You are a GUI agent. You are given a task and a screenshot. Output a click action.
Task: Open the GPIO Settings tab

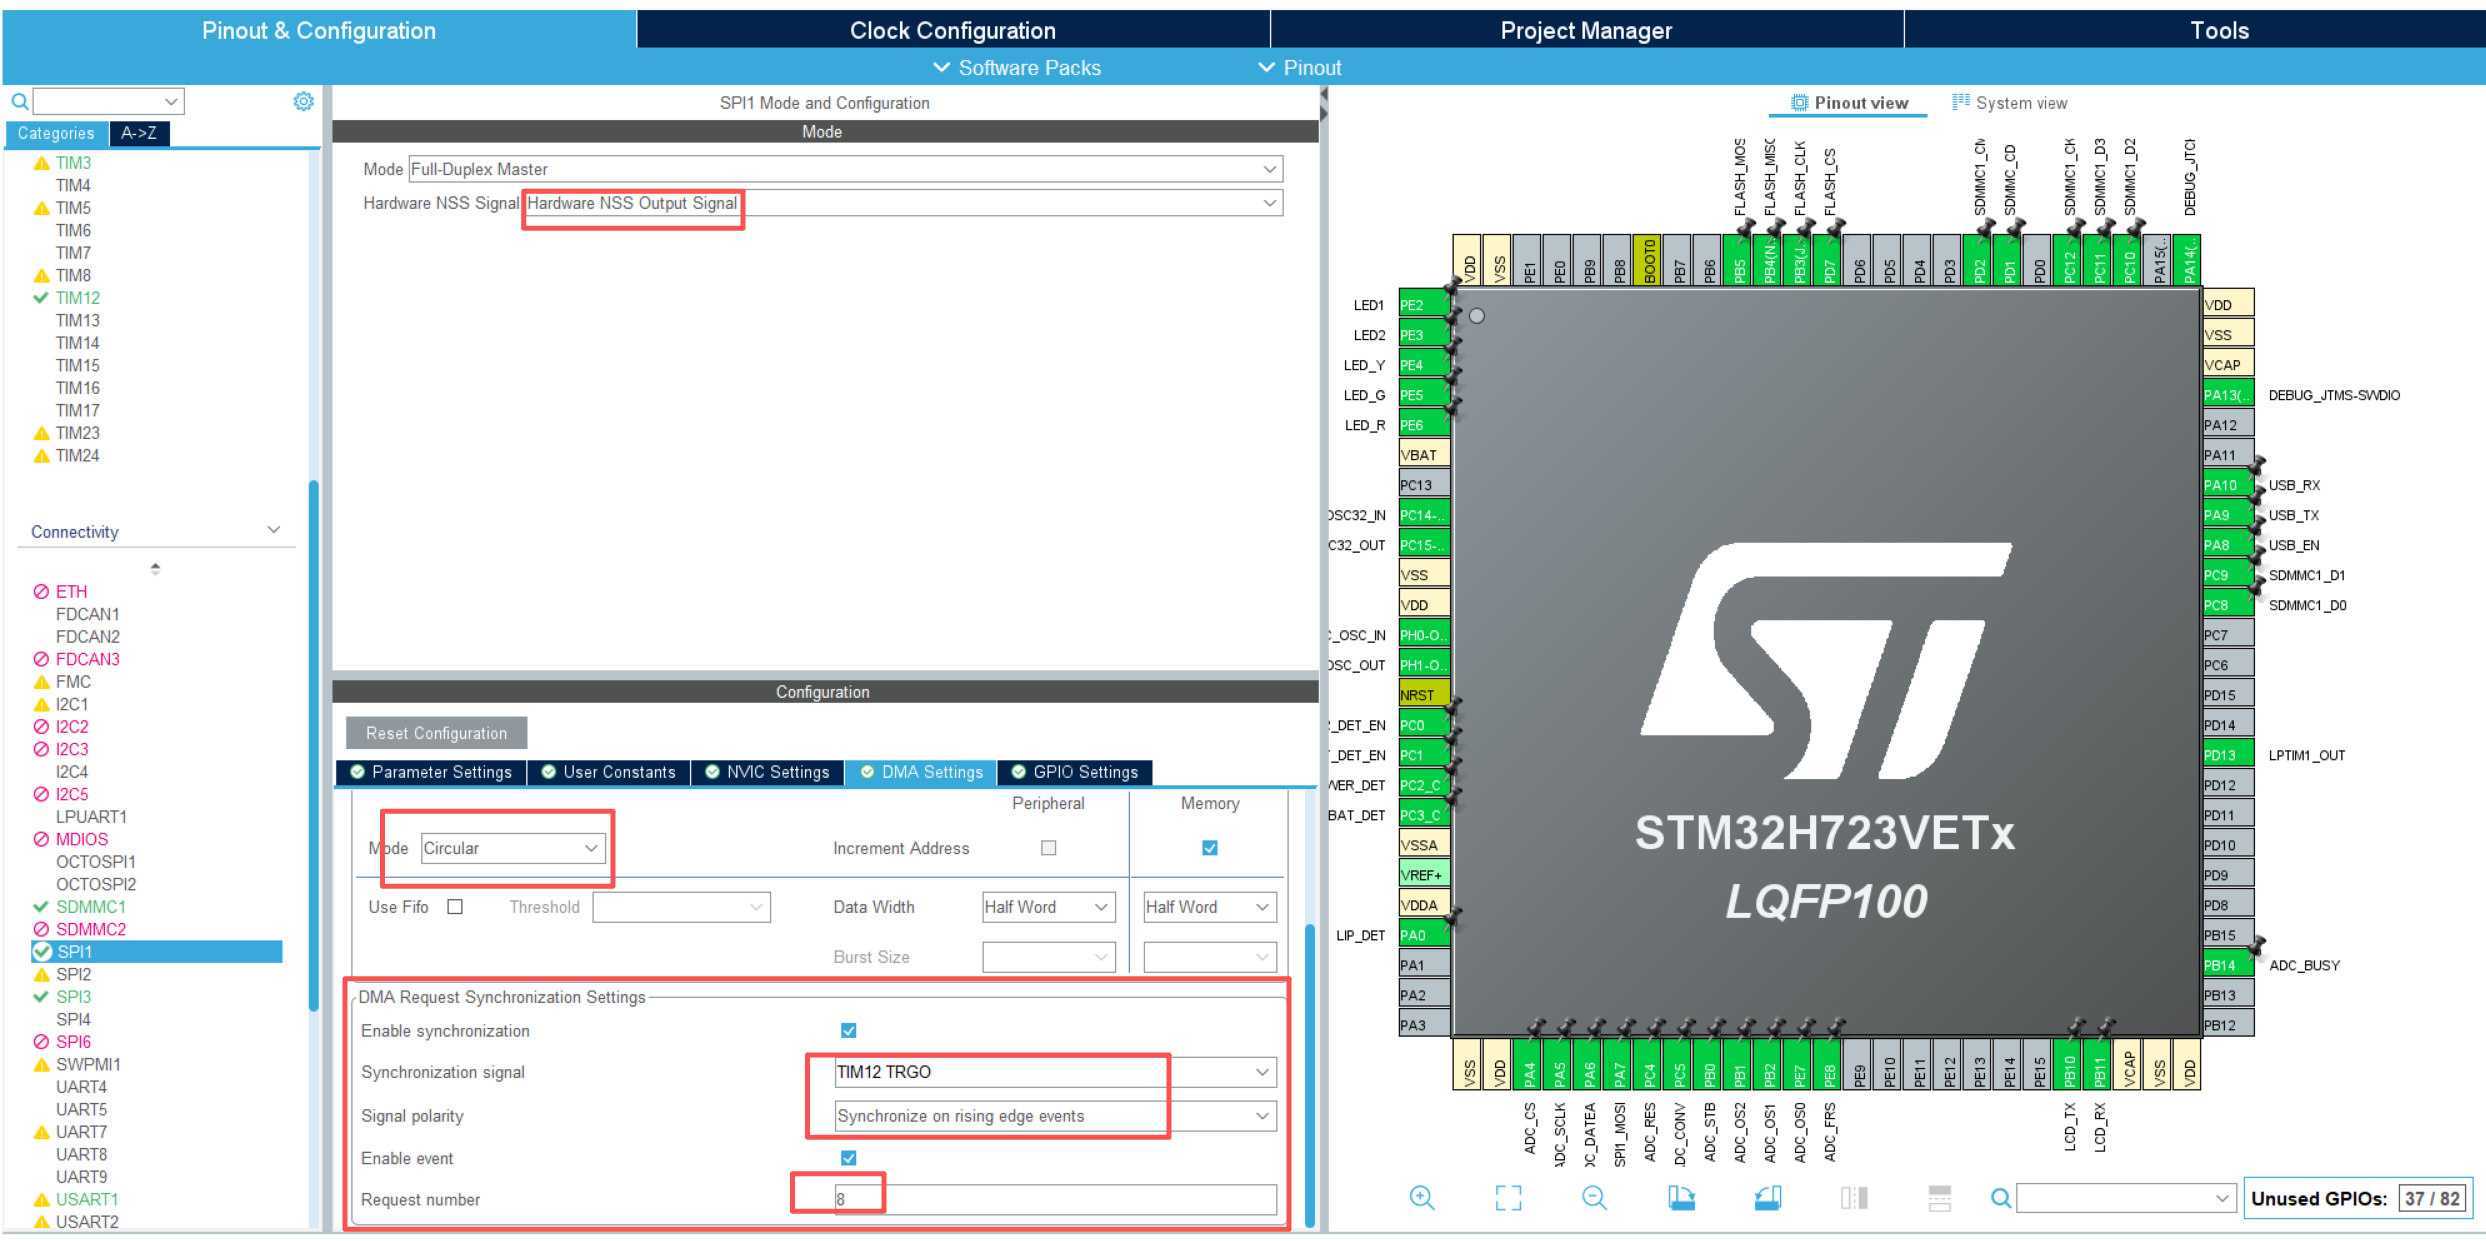(1075, 772)
